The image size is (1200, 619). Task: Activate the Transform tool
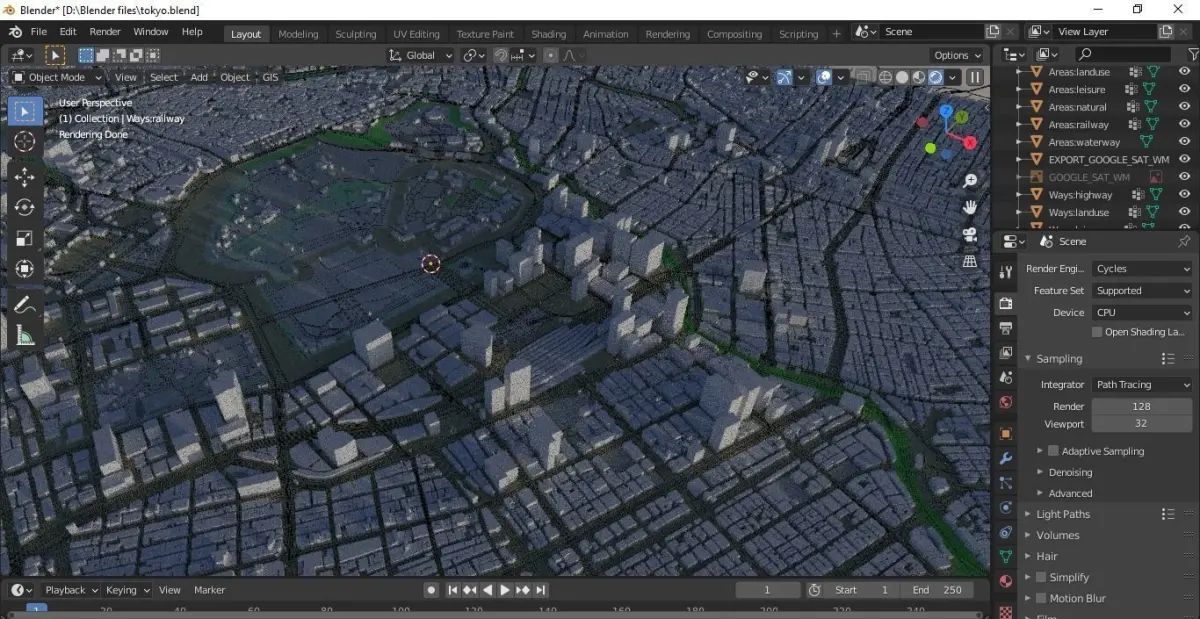coord(25,269)
